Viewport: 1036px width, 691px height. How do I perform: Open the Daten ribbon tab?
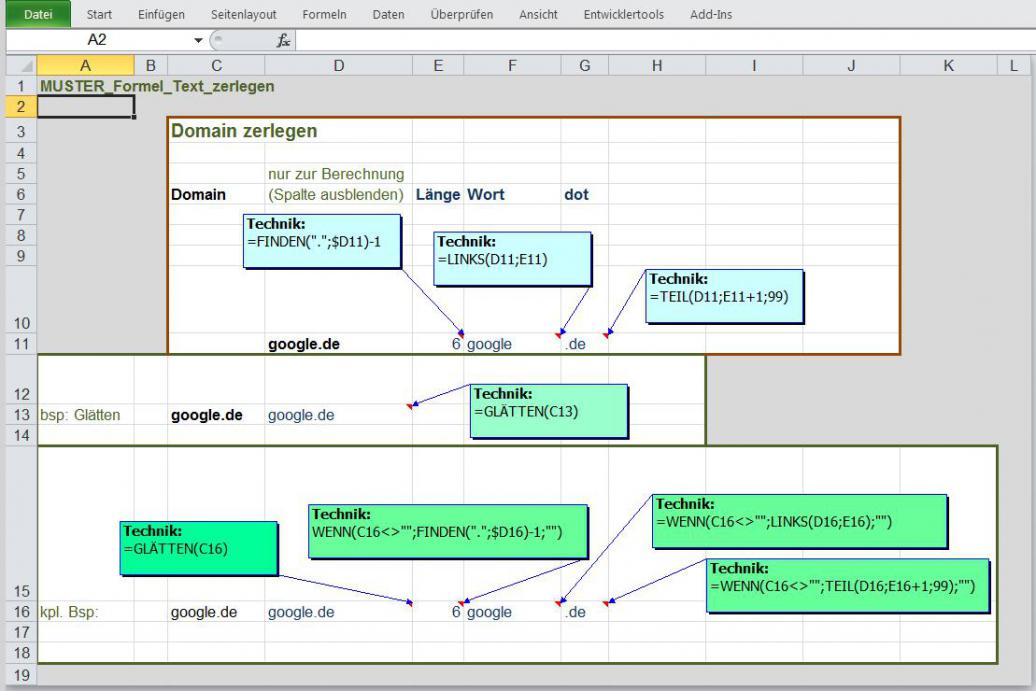[388, 15]
